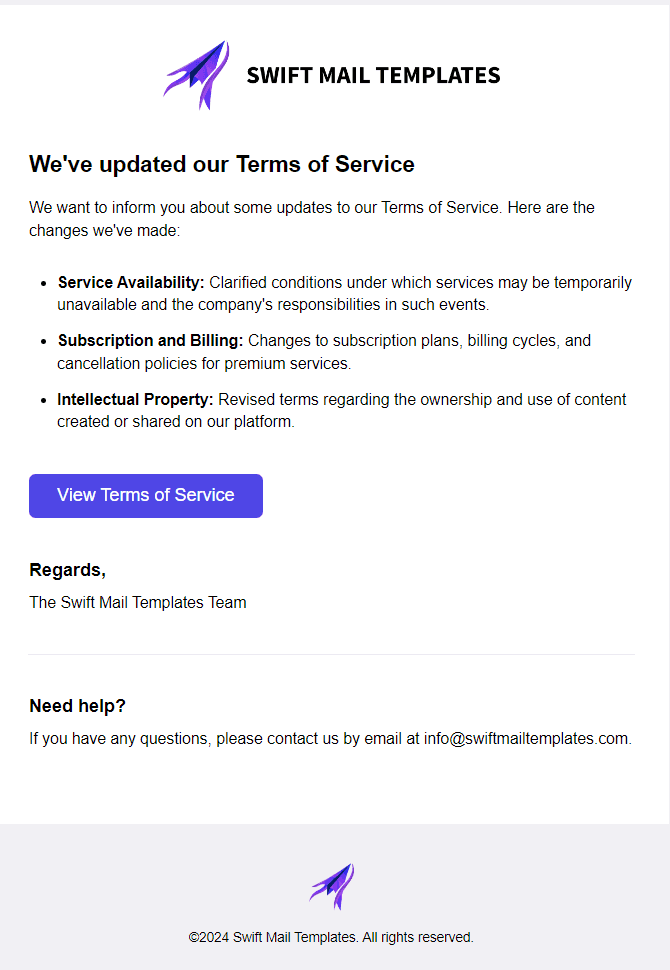The image size is (670, 970).
Task: Click the bullet dot before Service Availability
Action: [x=43, y=283]
